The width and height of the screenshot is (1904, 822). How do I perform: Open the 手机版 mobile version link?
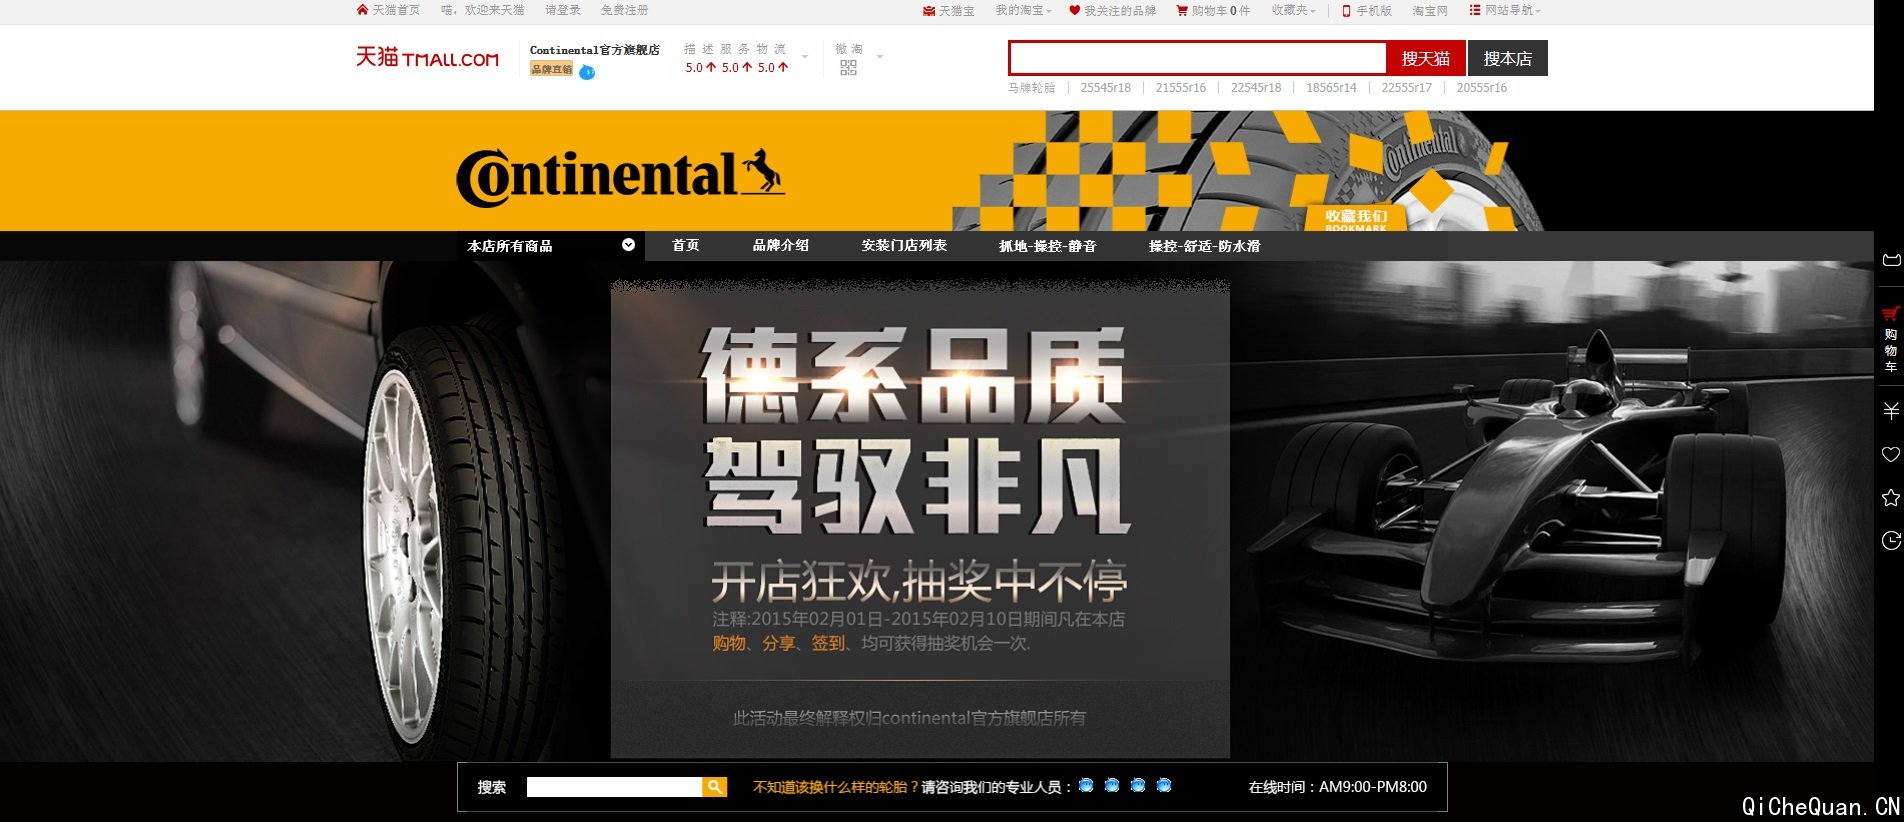(1366, 10)
